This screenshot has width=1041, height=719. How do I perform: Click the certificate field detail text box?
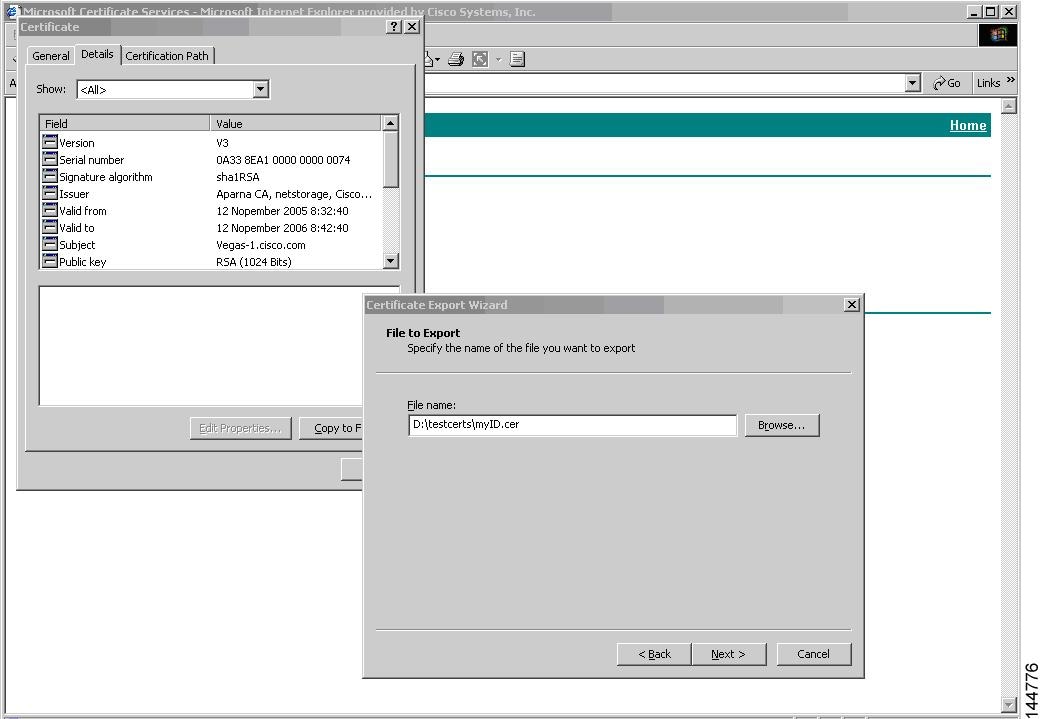click(x=201, y=345)
